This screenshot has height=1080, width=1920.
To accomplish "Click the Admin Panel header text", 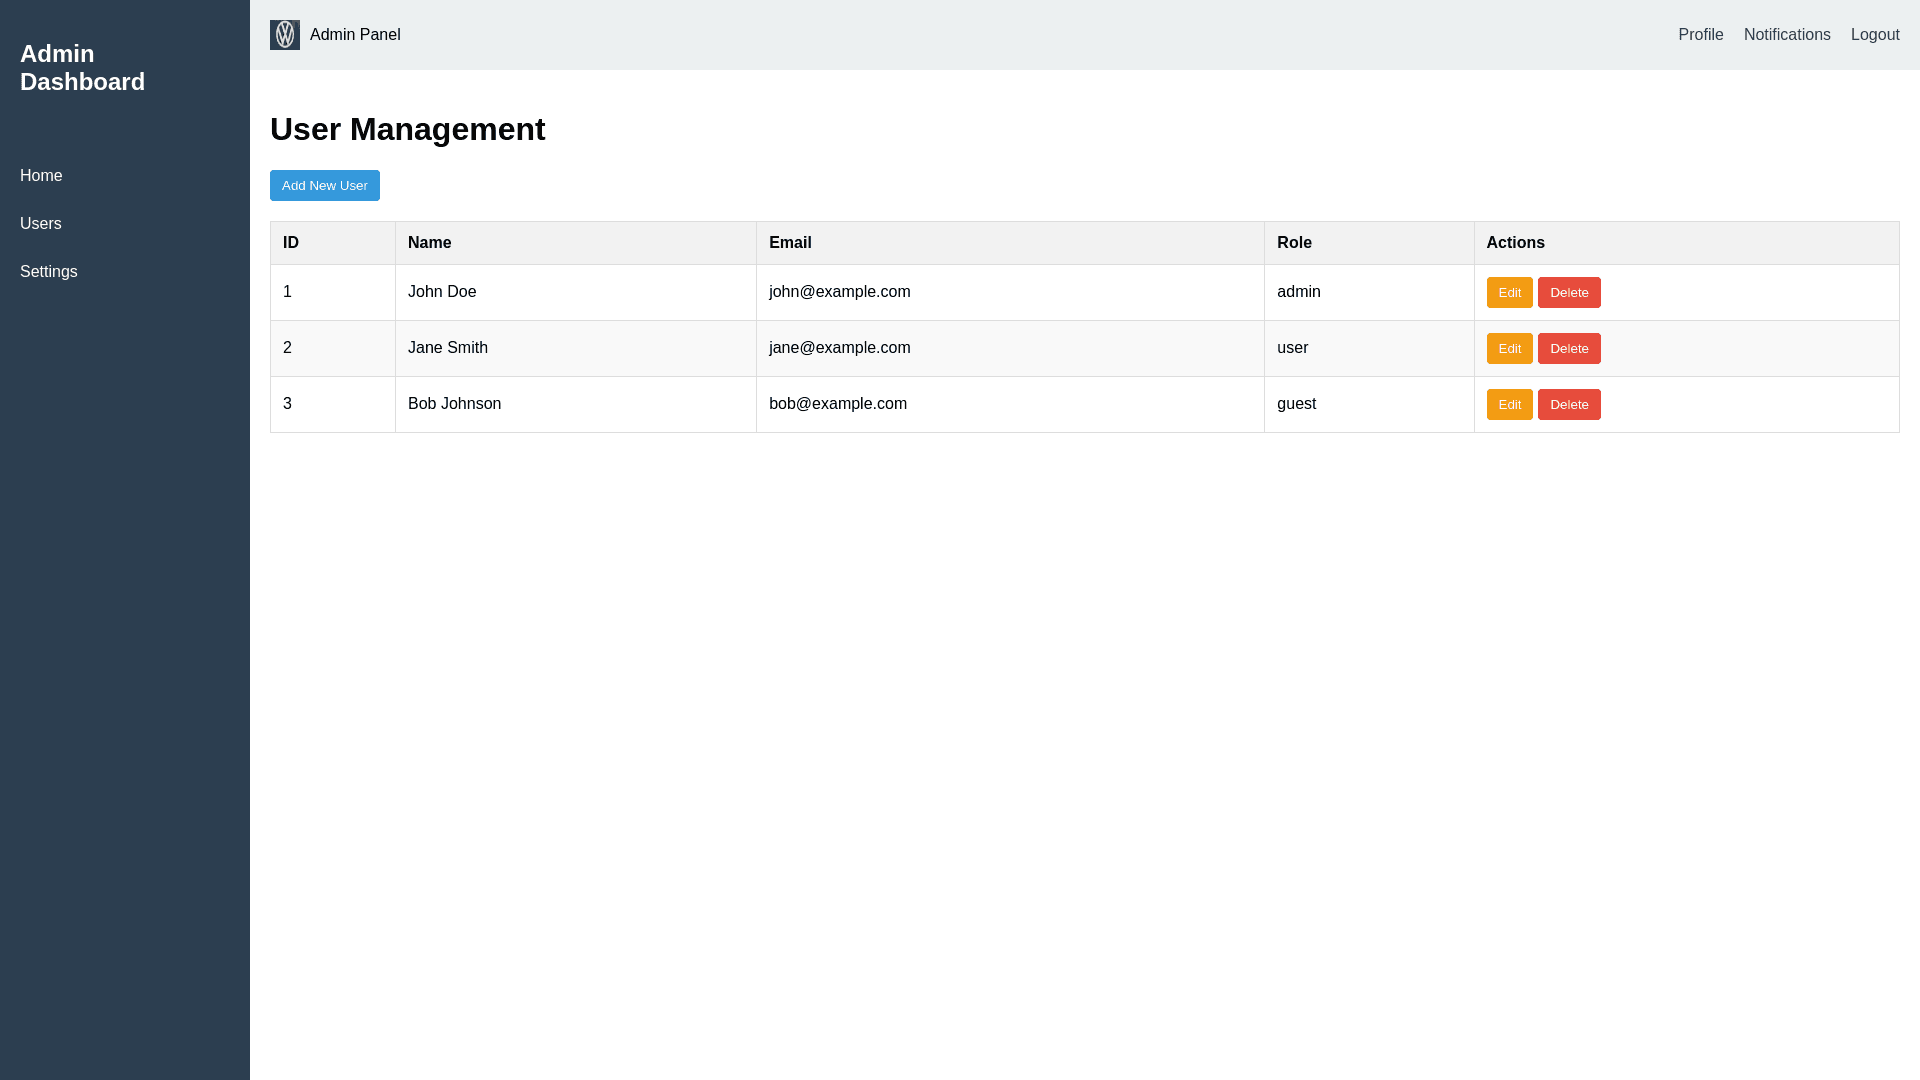I will pos(355,35).
